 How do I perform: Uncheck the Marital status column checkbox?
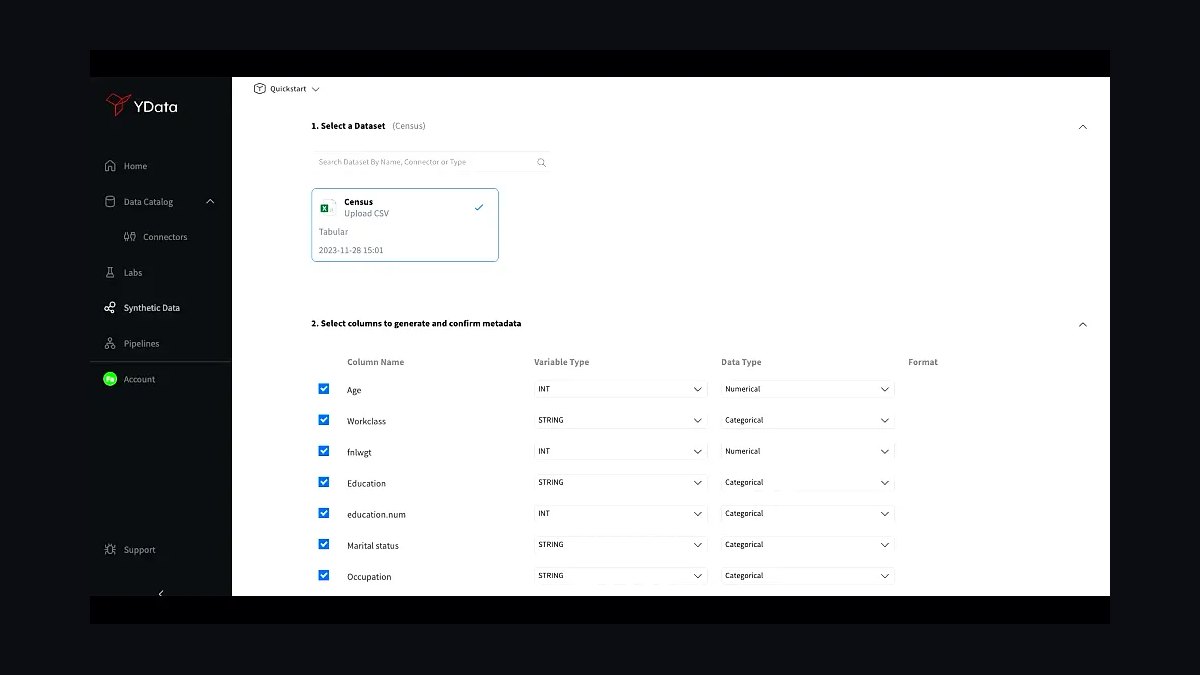tap(324, 544)
